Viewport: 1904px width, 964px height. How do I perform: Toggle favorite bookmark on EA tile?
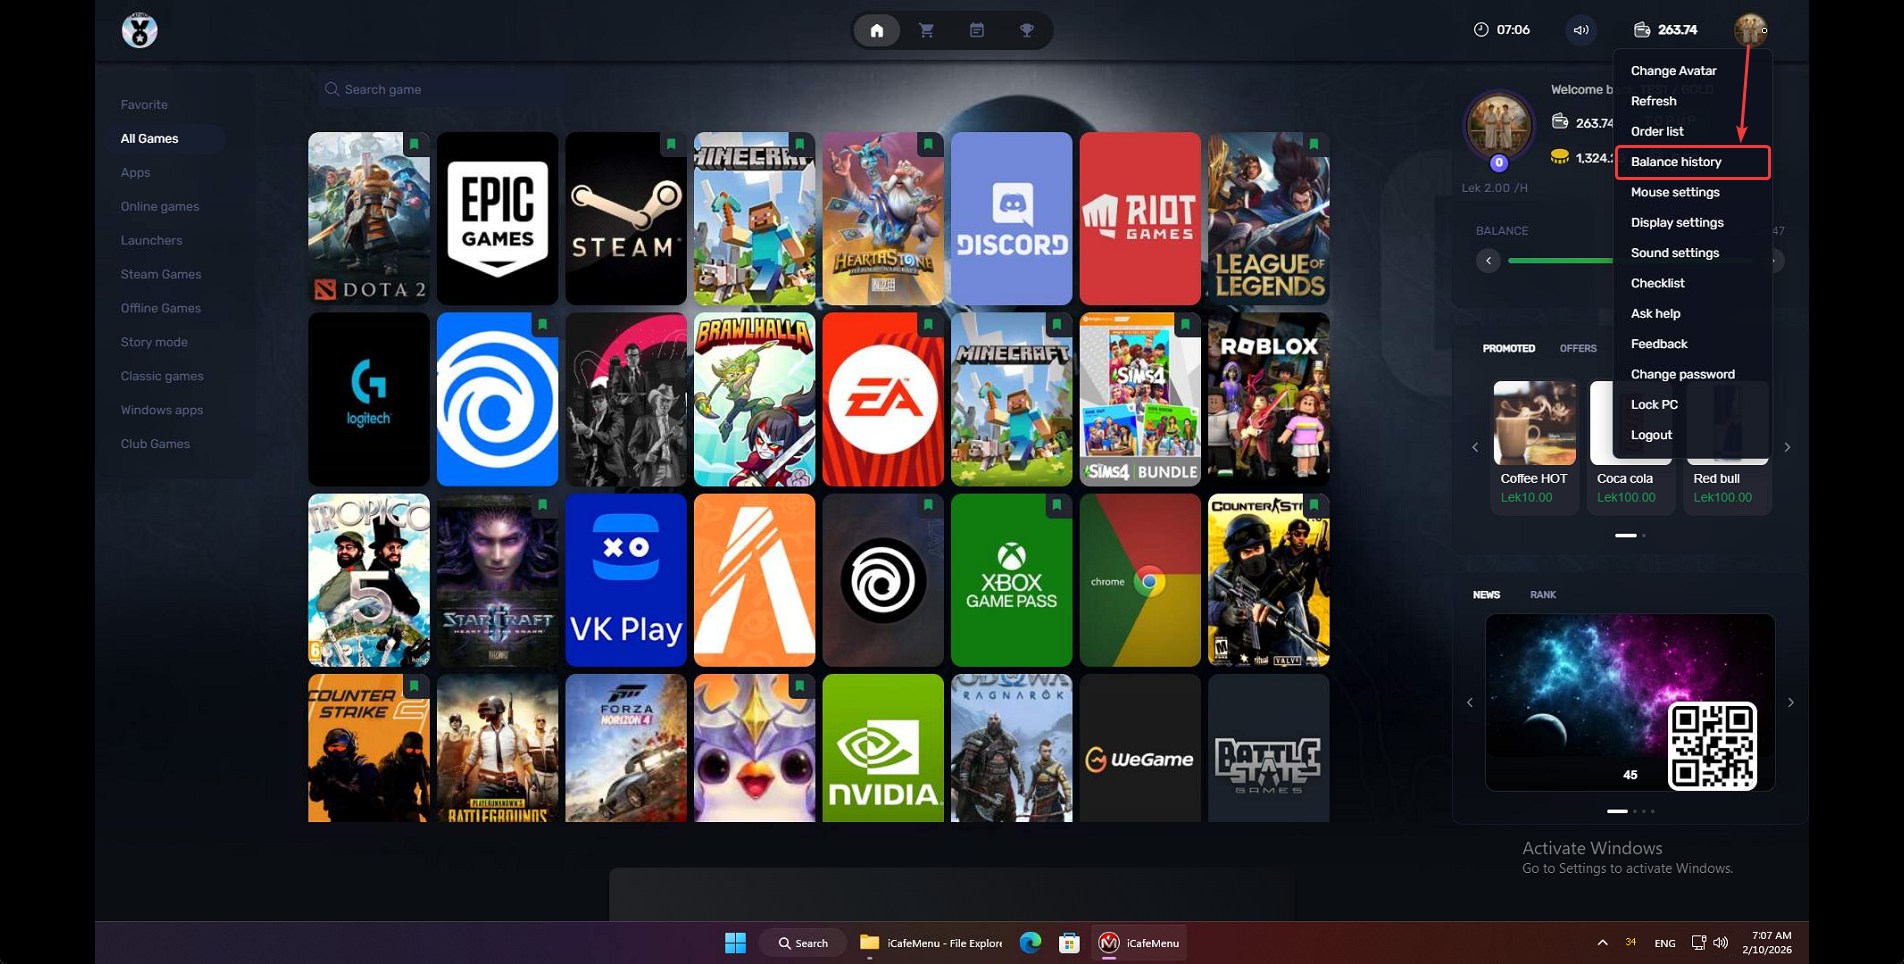(928, 325)
